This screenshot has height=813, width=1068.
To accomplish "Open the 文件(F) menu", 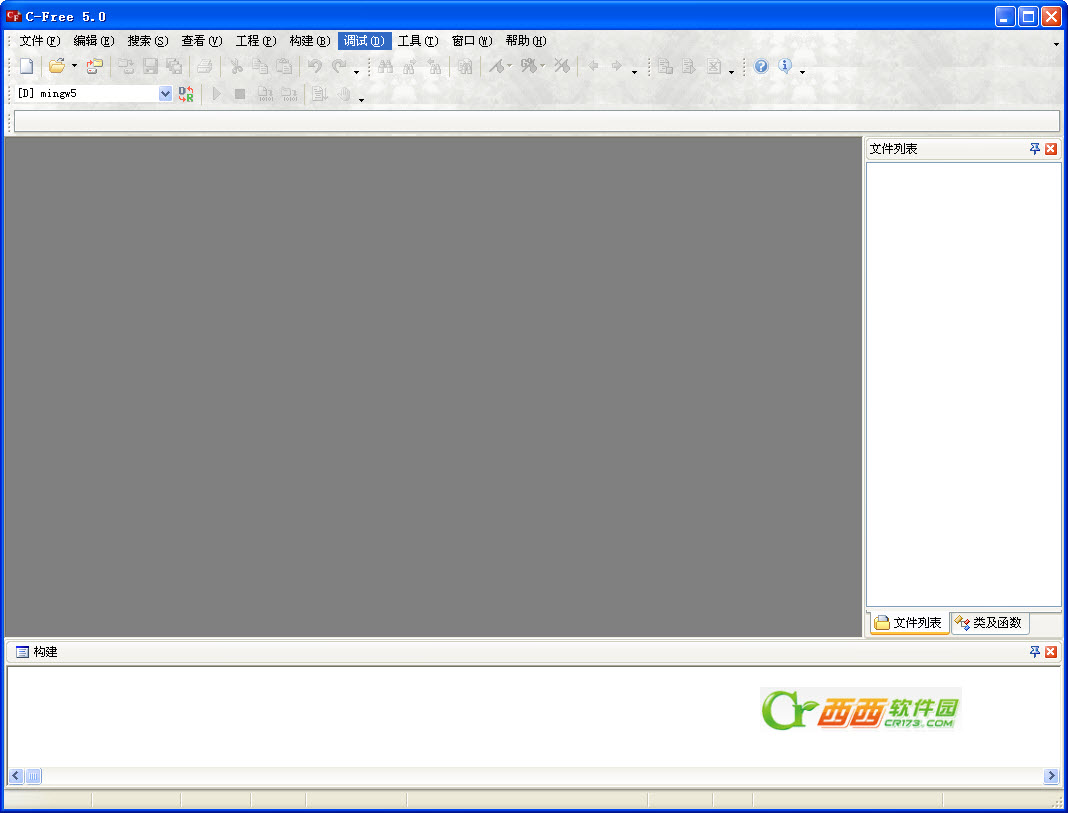I will tap(40, 41).
